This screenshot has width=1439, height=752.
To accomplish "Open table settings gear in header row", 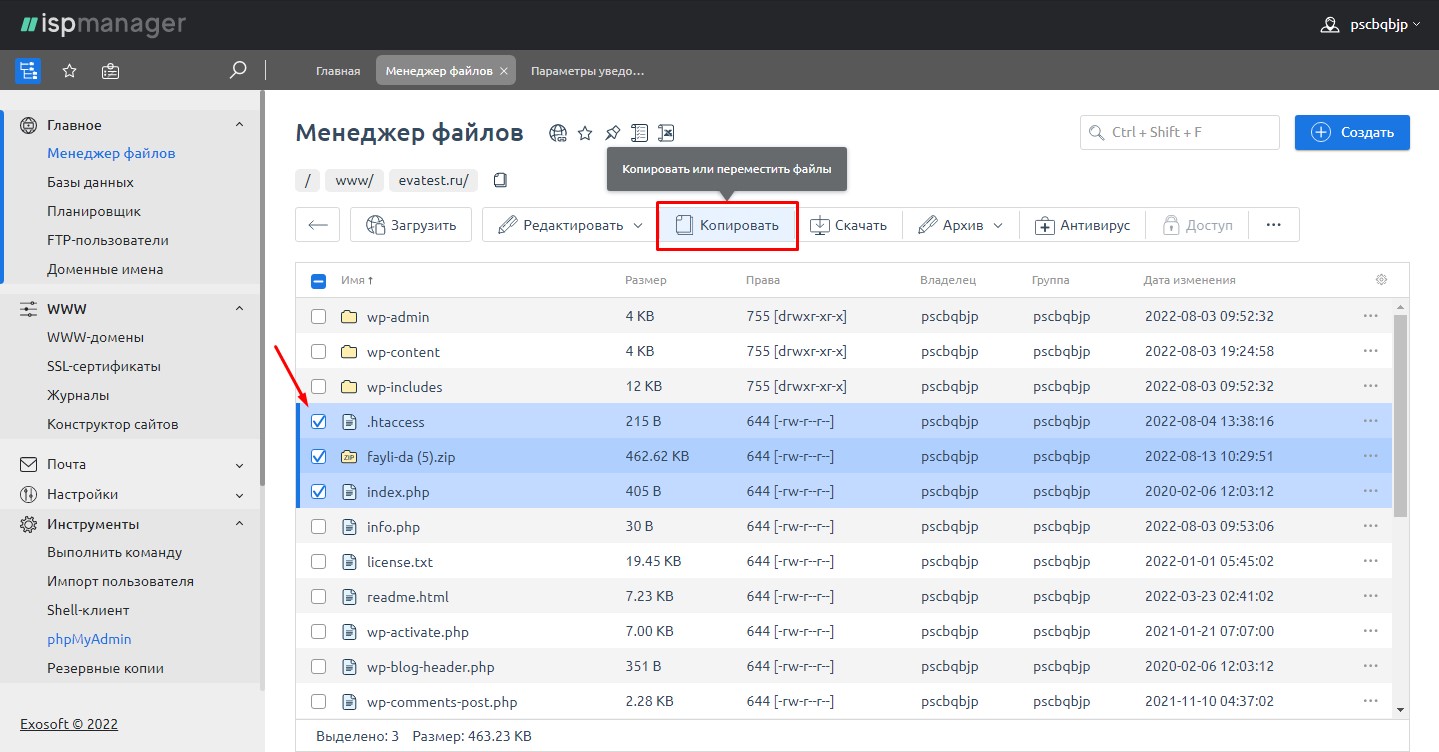I will [x=1382, y=280].
